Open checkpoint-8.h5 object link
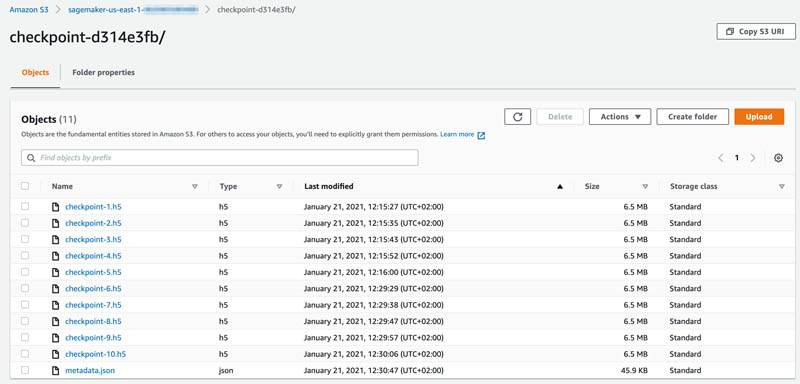The height and width of the screenshot is (384, 800). coord(93,321)
